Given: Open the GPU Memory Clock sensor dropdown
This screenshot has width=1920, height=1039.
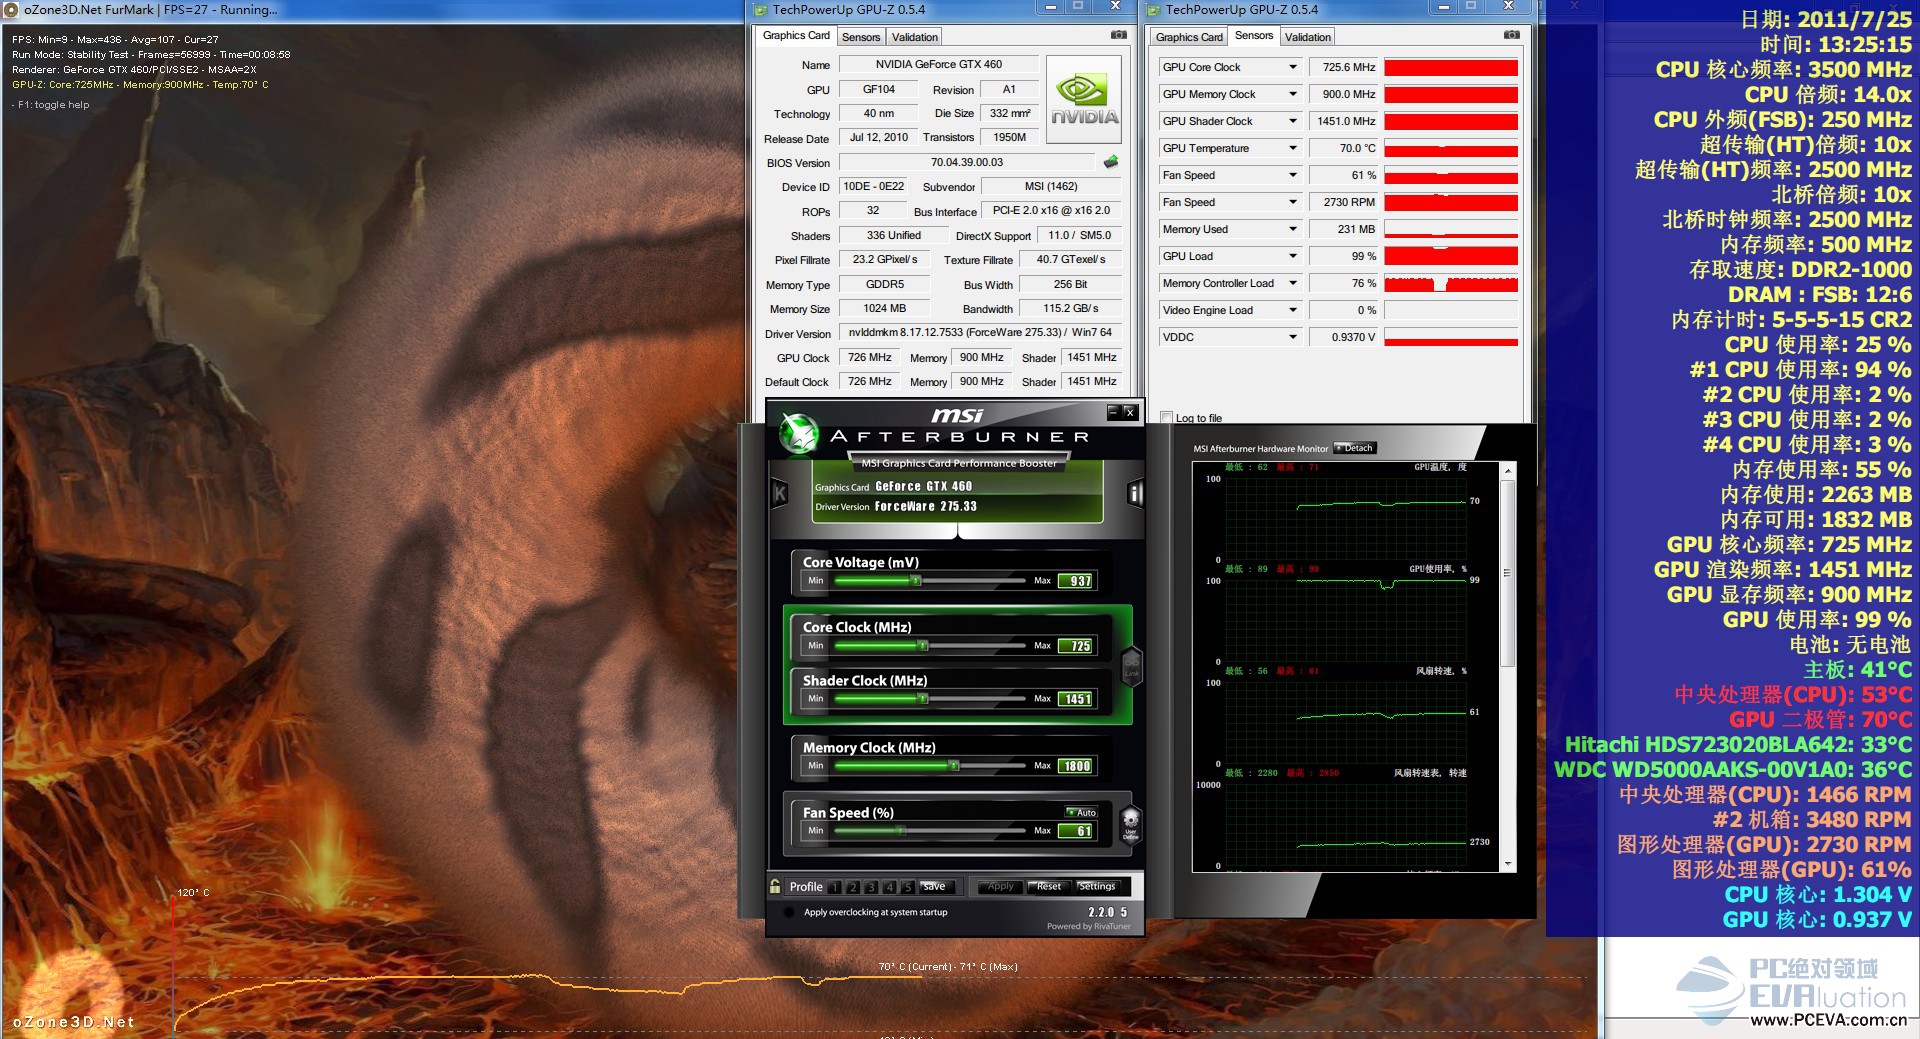Looking at the screenshot, I should pyautogui.click(x=1293, y=94).
